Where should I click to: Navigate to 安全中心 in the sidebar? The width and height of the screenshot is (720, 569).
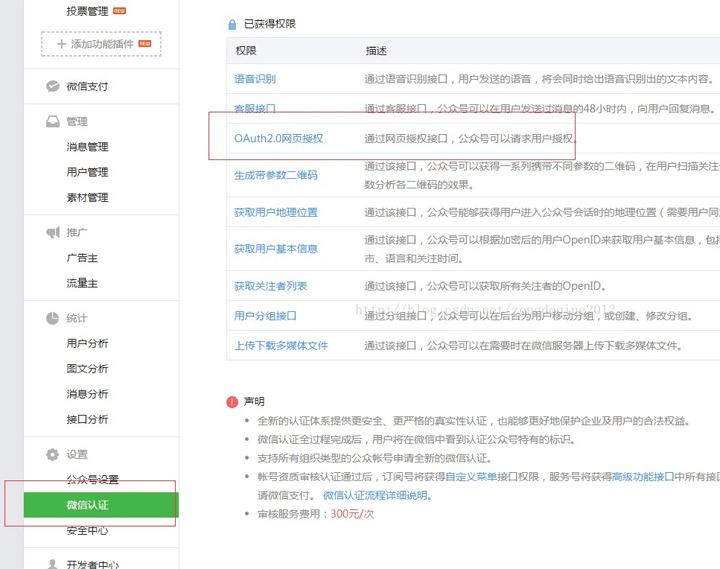(88, 530)
